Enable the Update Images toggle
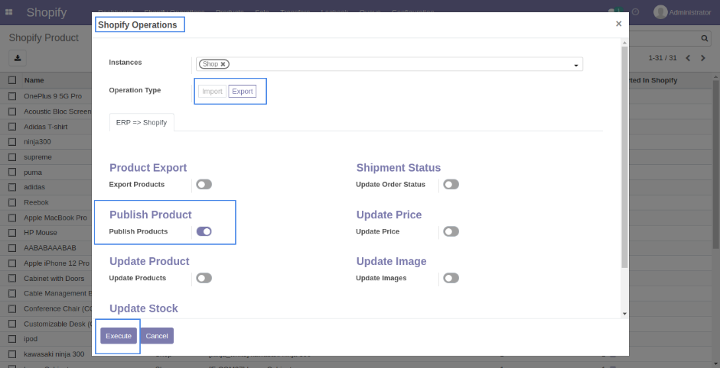720x368 pixels. [x=451, y=278]
